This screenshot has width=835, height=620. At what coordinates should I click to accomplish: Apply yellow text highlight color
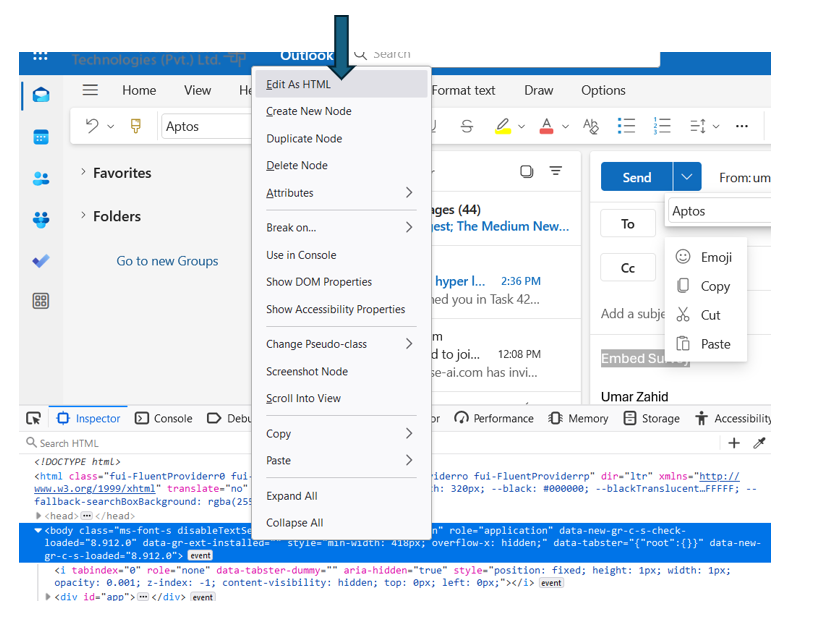pos(503,126)
